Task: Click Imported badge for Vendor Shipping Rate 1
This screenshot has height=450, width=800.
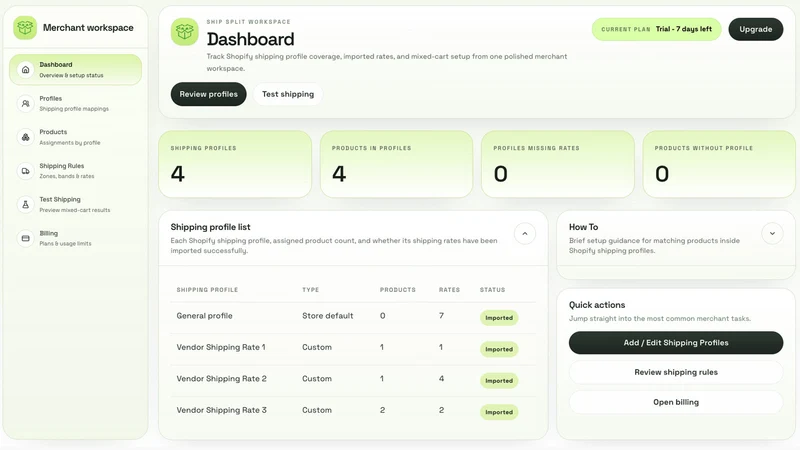Action: click(498, 349)
